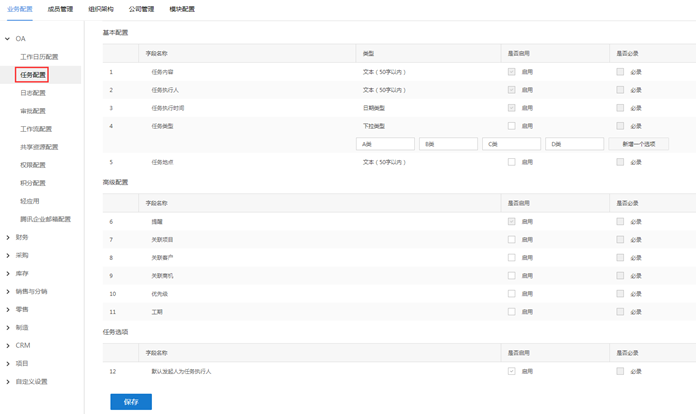This screenshot has height=414, width=696.
Task: Click the C类 option input field
Action: [511, 144]
